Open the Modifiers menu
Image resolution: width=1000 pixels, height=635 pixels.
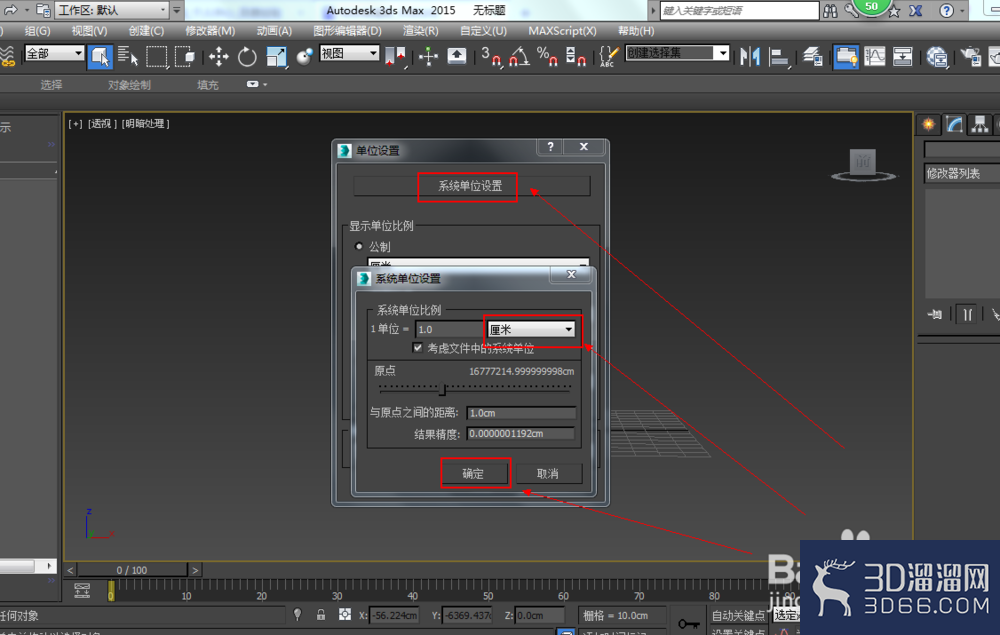click(x=210, y=31)
